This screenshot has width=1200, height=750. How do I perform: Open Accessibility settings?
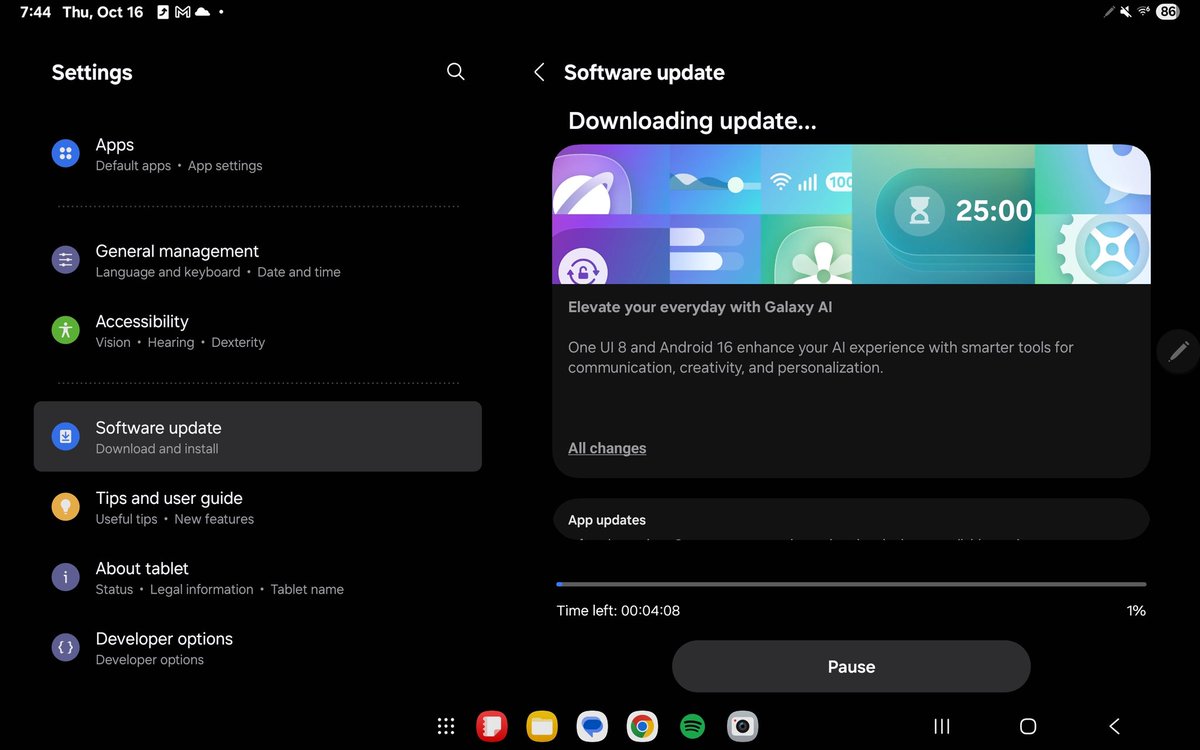click(258, 330)
